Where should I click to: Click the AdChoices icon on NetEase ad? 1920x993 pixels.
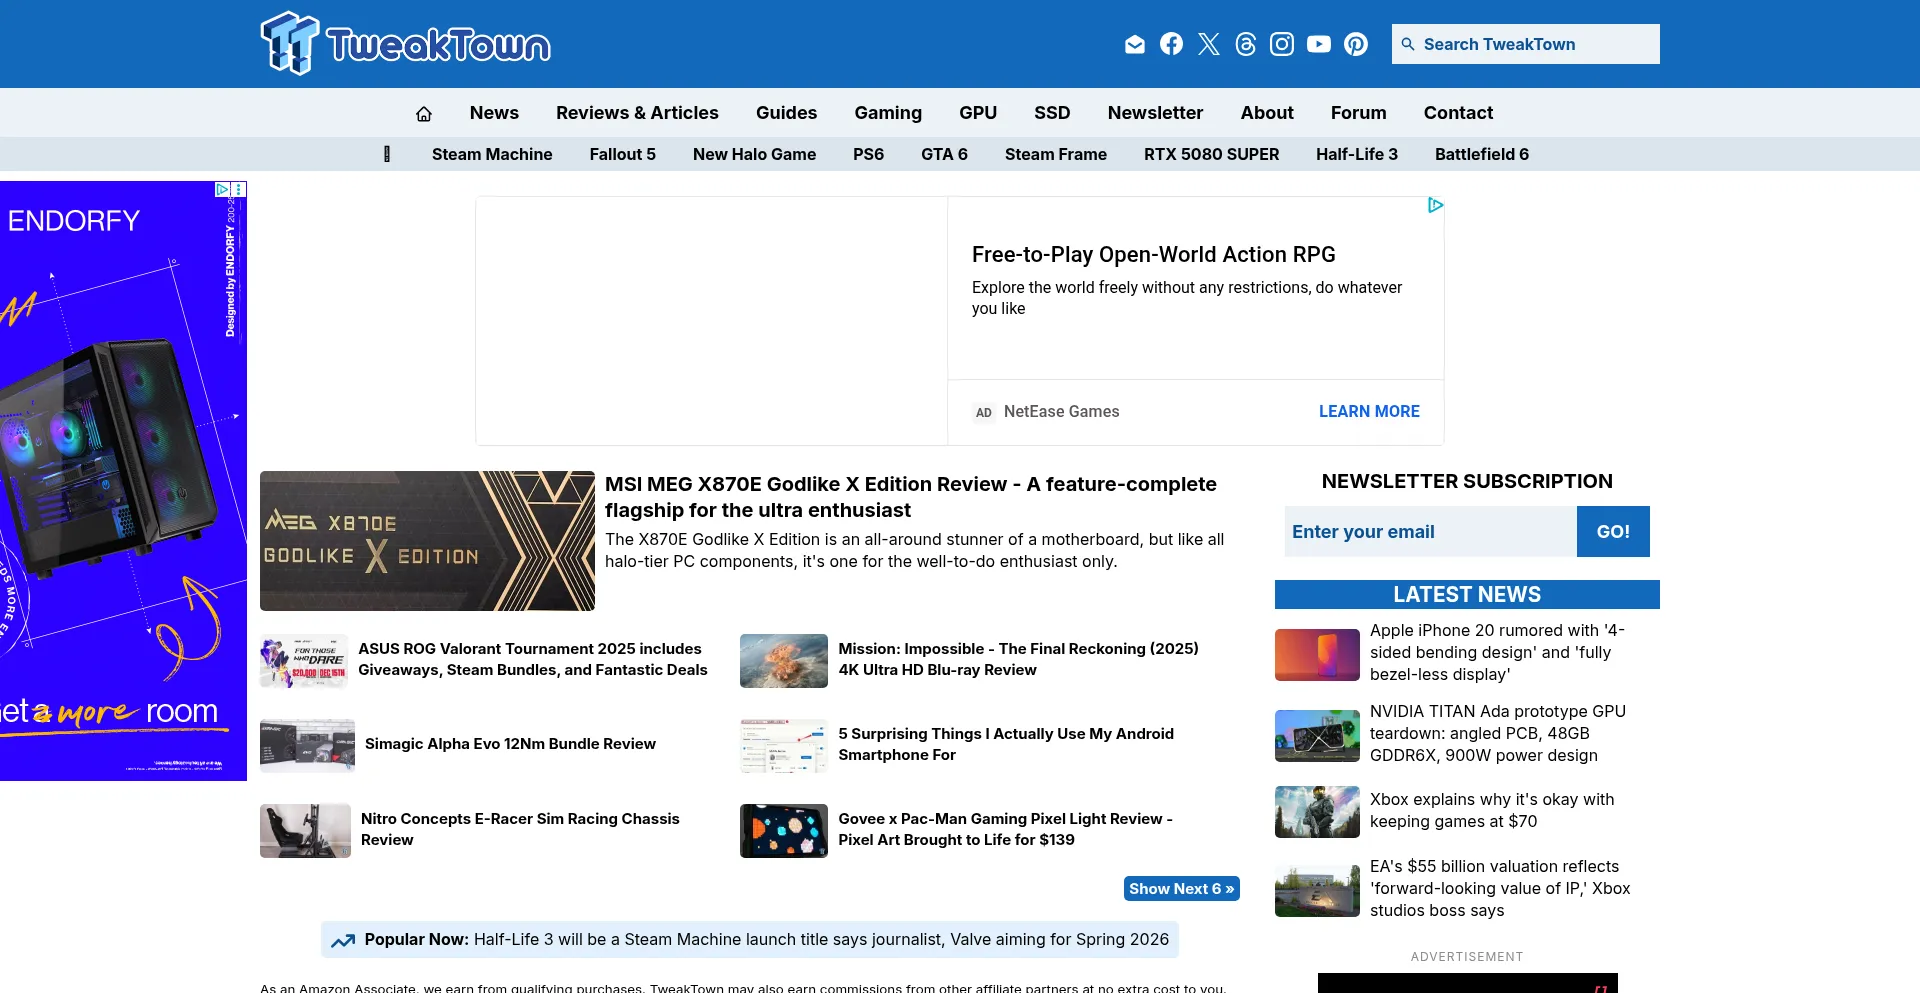[x=1435, y=205]
